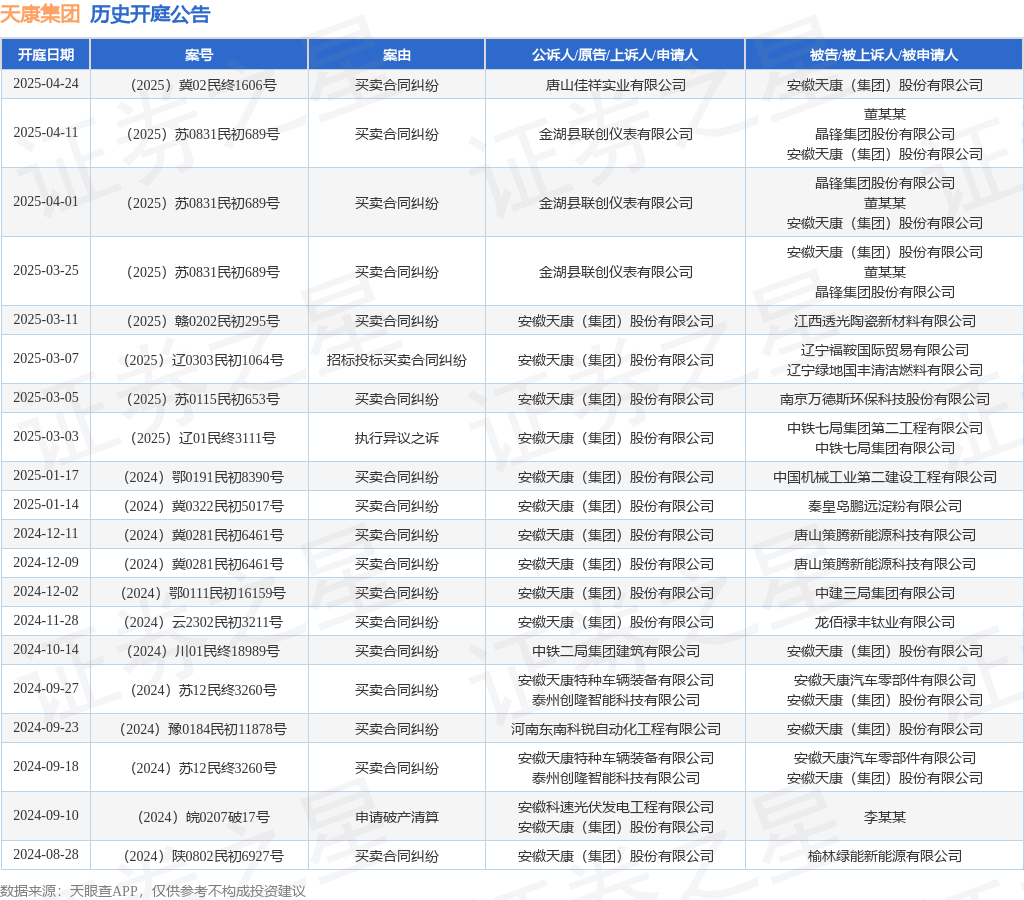This screenshot has height=900, width=1024.
Task: Click the 数据来源 footer note
Action: 153,891
